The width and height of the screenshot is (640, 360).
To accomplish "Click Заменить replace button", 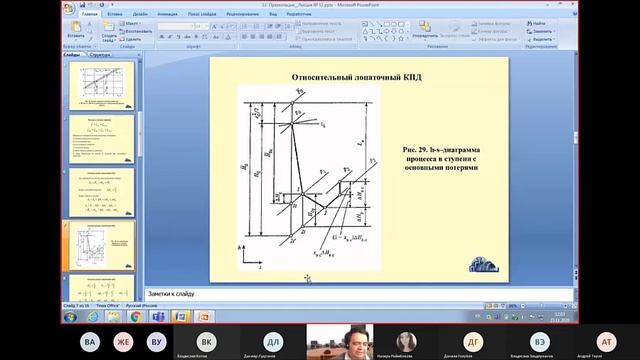I will pos(541,31).
